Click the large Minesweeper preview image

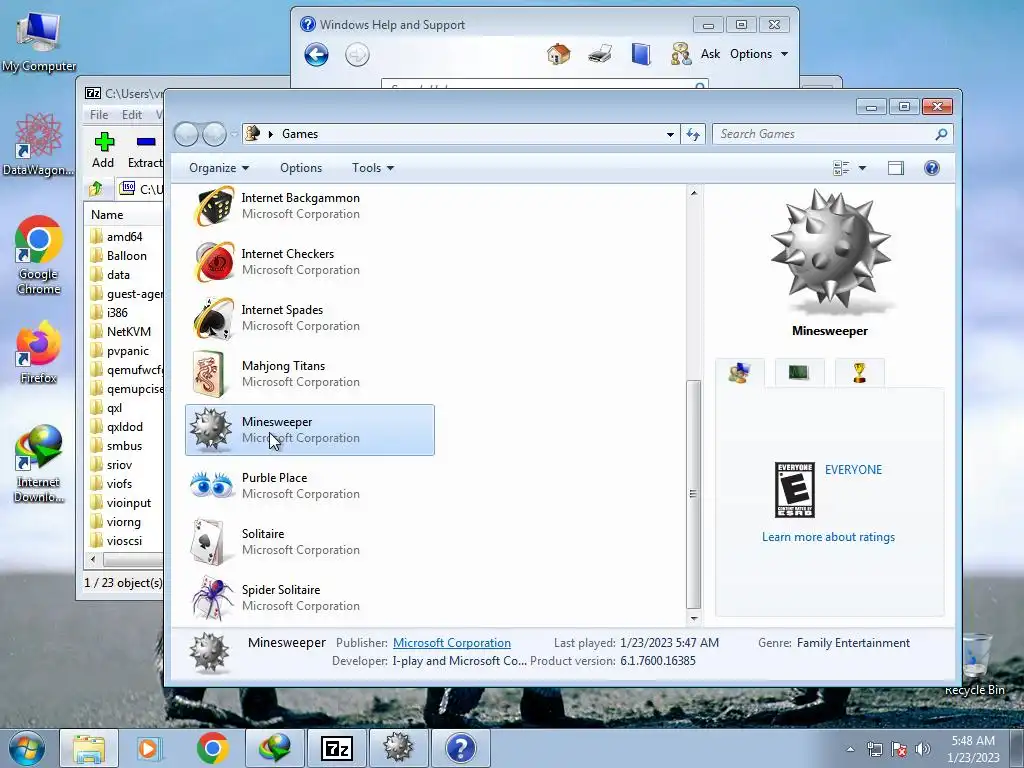pos(829,251)
